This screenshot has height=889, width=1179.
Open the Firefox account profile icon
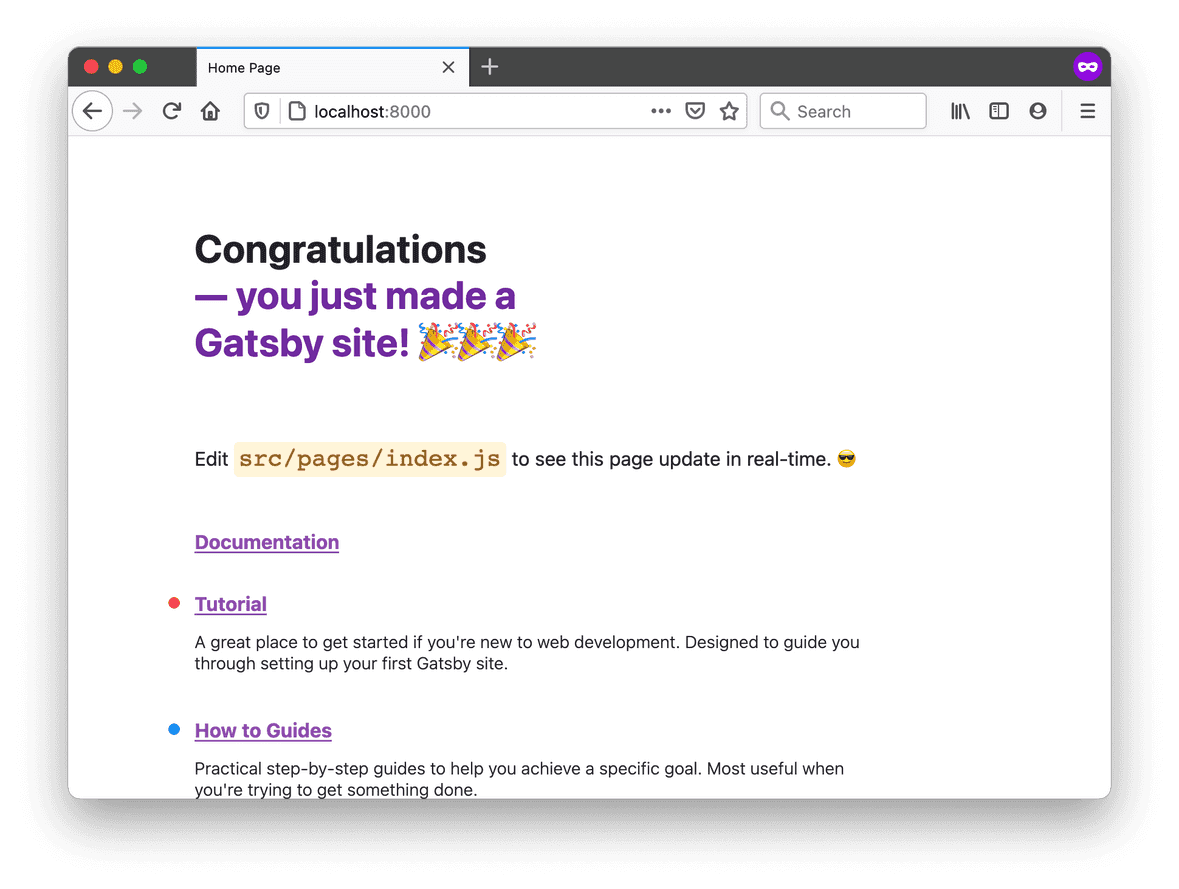pos(1037,111)
